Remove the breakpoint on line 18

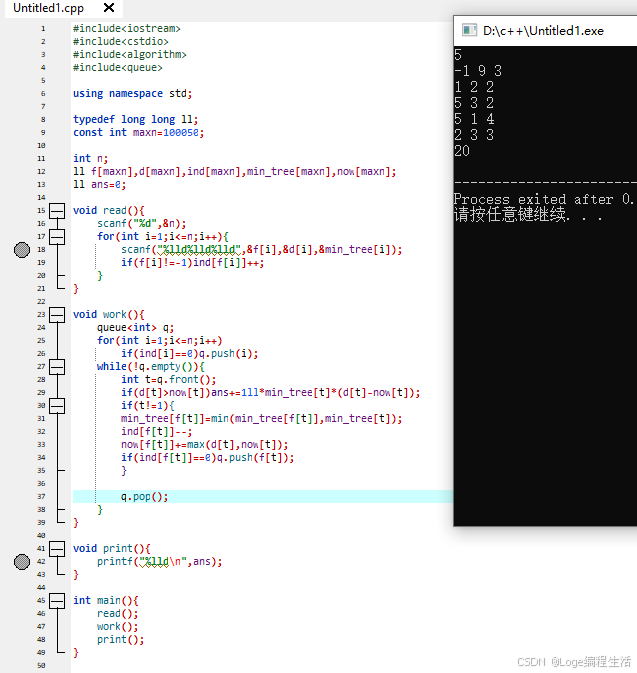pos(22,250)
